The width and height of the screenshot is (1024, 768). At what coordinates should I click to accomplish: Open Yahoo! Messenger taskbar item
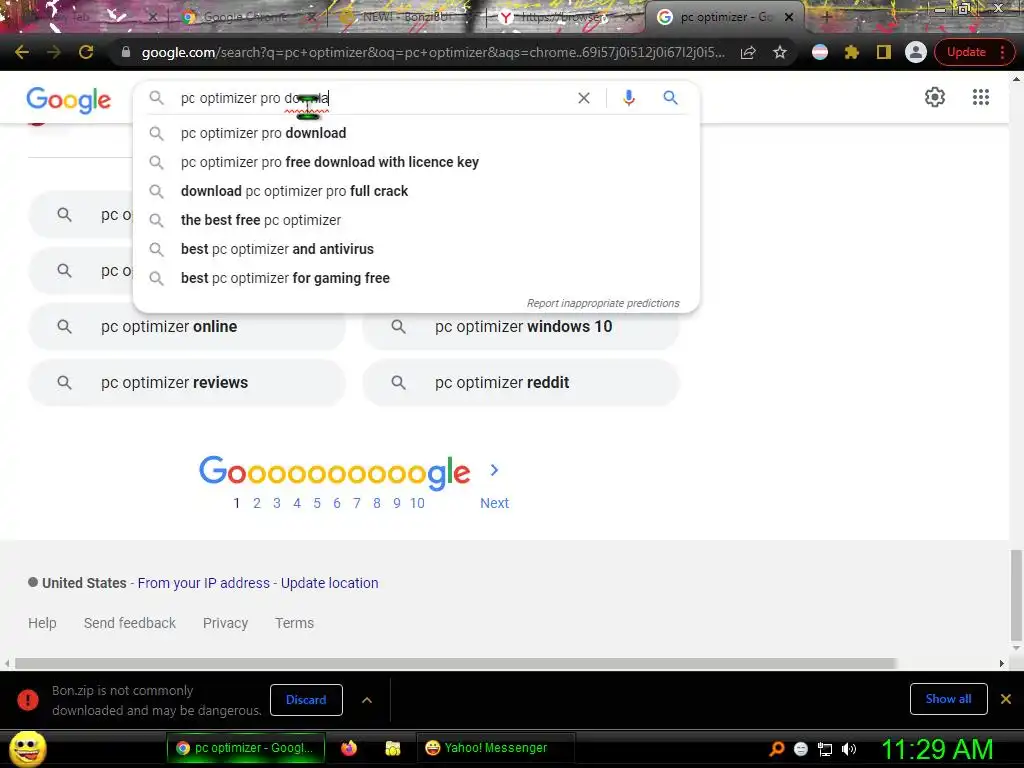click(x=496, y=748)
